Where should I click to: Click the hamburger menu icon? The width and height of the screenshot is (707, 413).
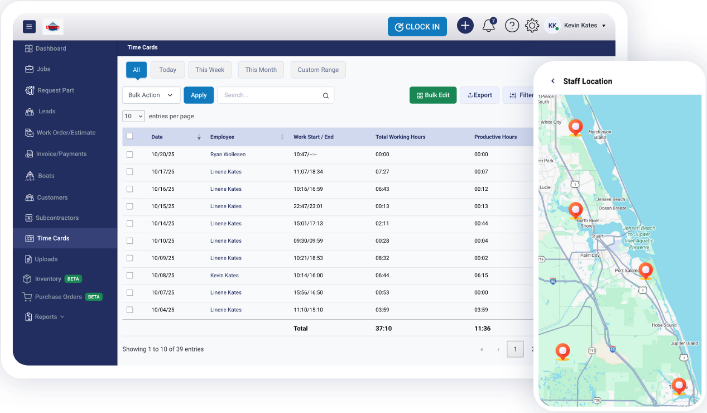point(29,27)
